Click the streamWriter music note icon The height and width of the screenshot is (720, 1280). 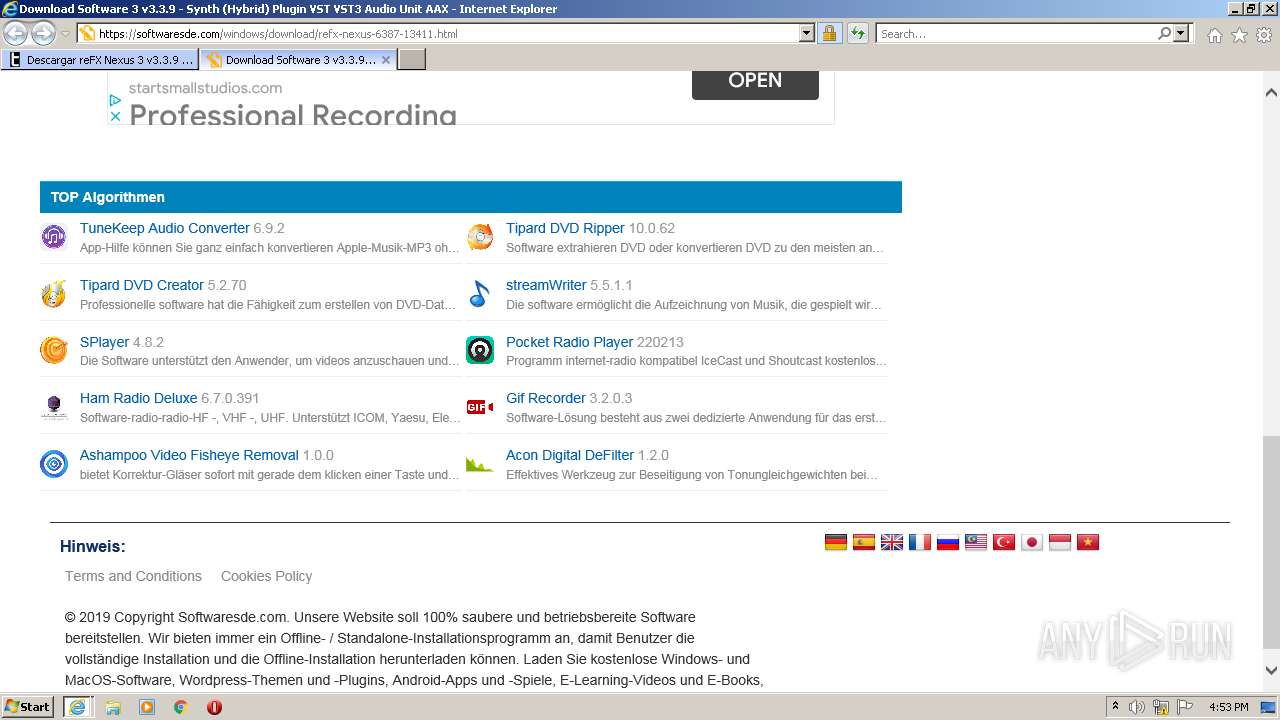click(x=480, y=294)
